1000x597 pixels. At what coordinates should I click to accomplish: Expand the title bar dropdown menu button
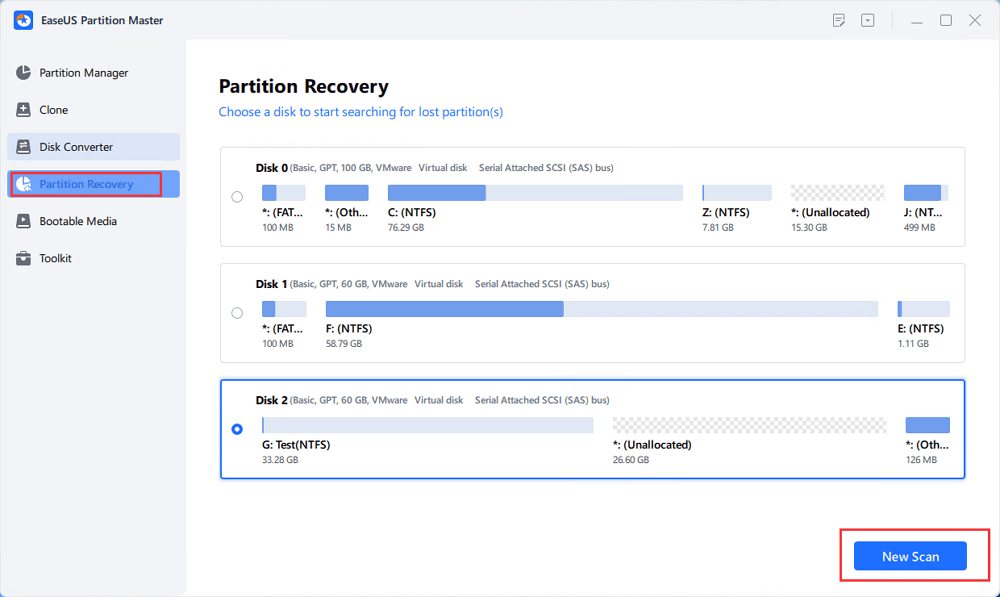point(868,20)
